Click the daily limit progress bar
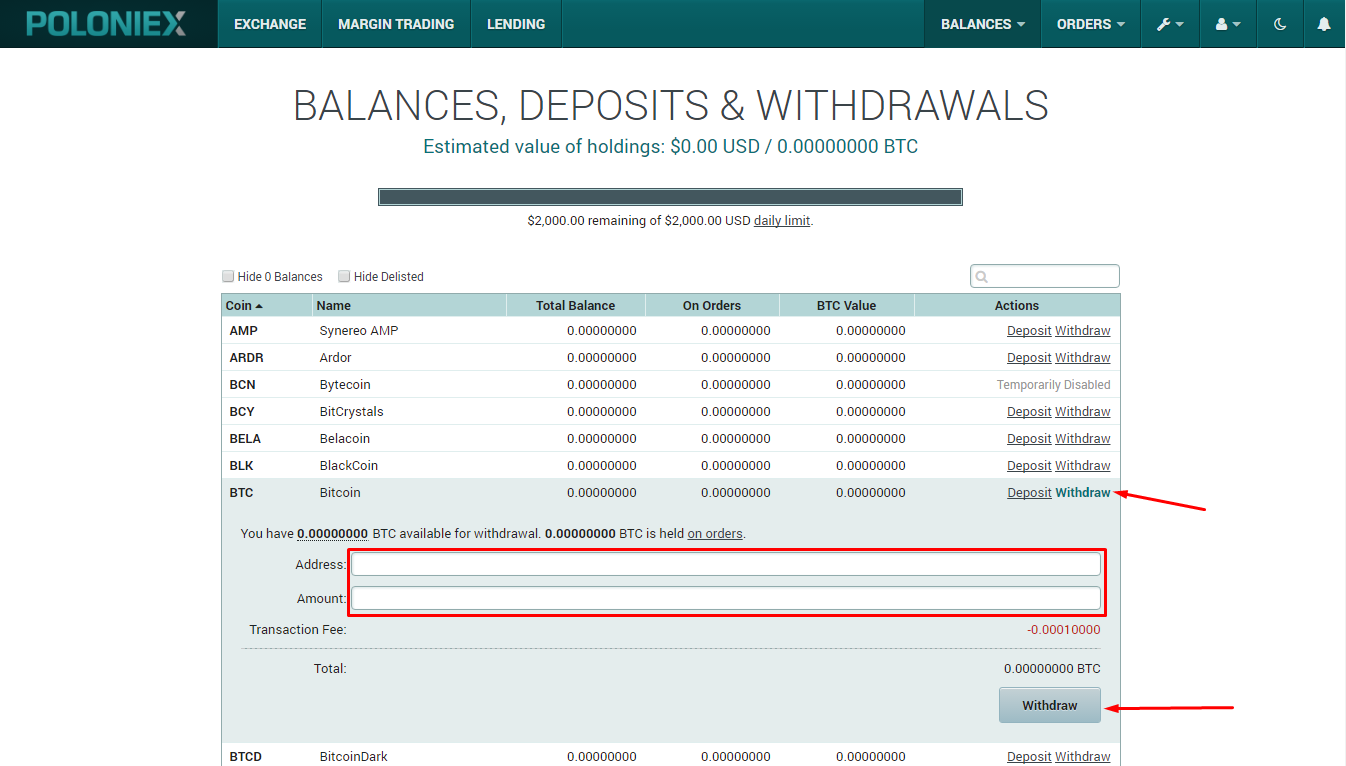The width and height of the screenshot is (1346, 766). (670, 197)
